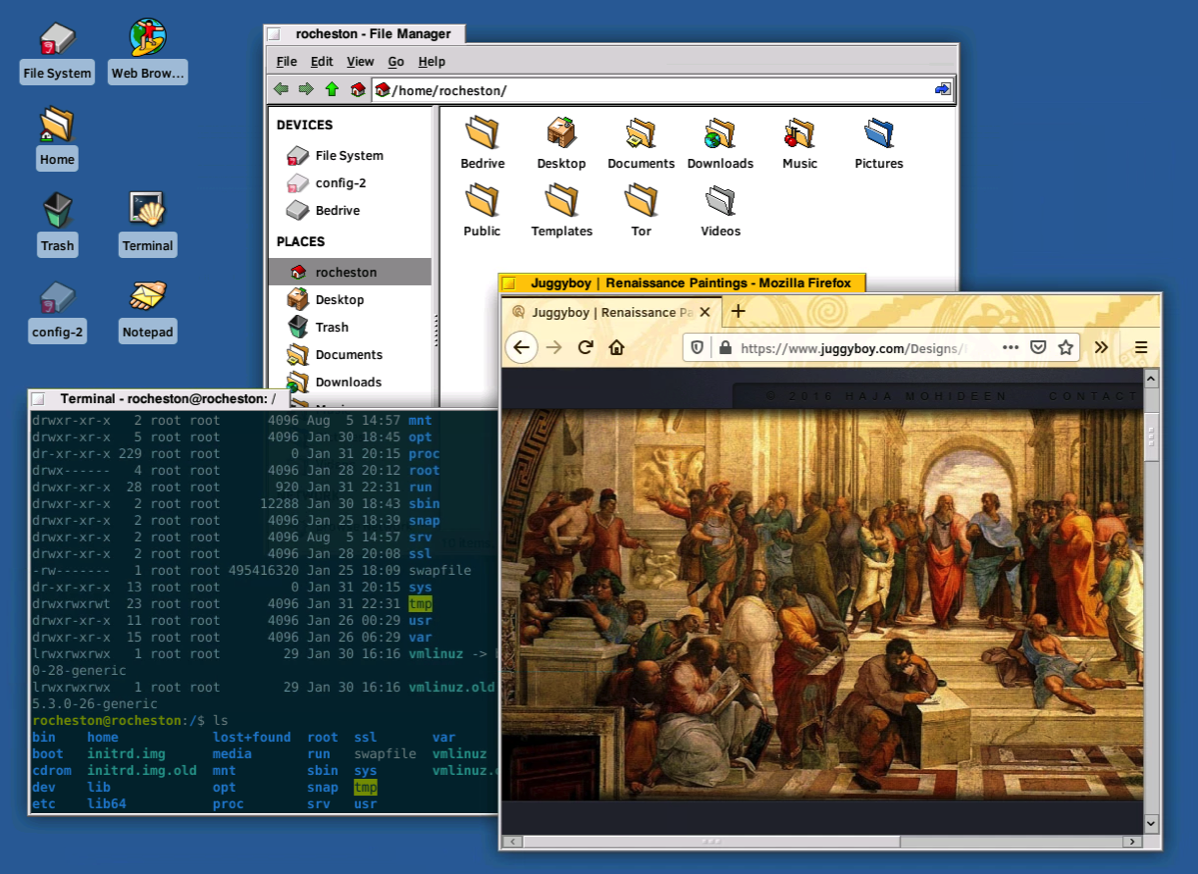This screenshot has width=1198, height=874.
Task: Open the Terminal desktop icon
Action: [147, 212]
